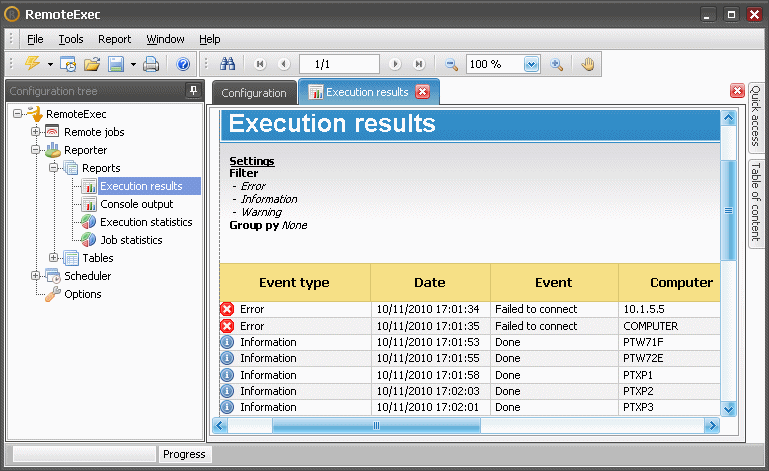Expand the Tables node

(53, 258)
